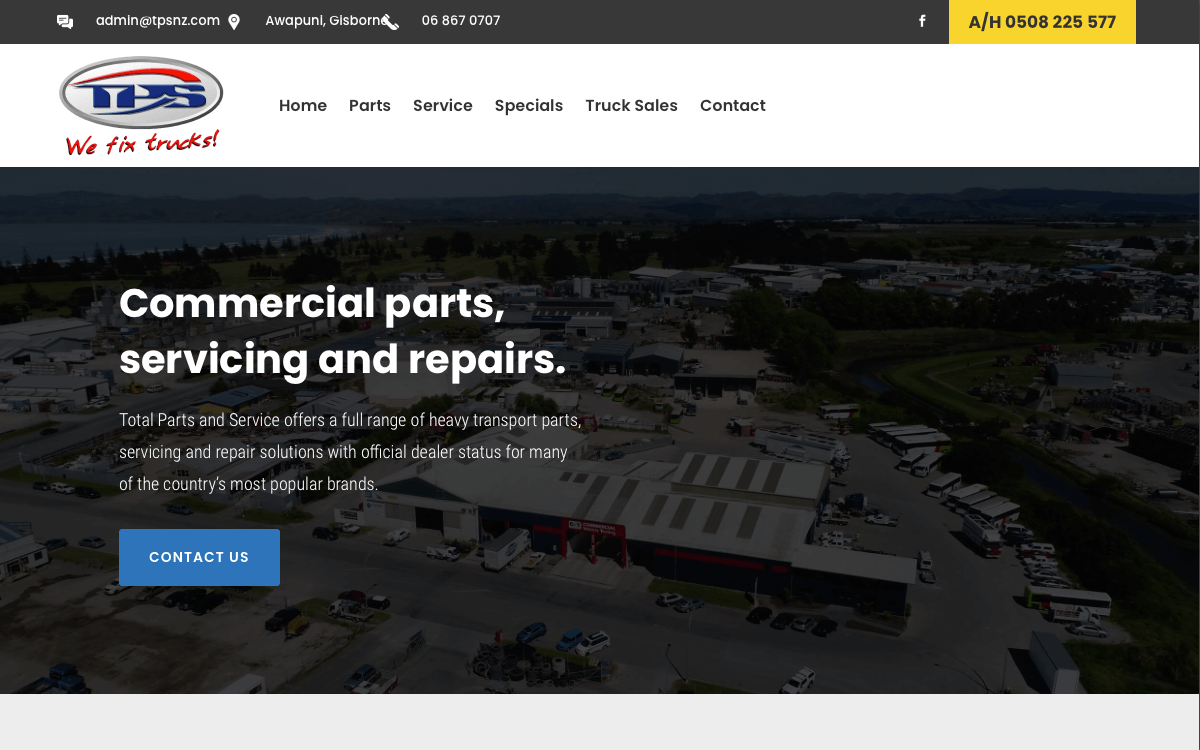Select the Awapuni, Gisborne address text
The height and width of the screenshot is (750, 1200).
[325, 21]
